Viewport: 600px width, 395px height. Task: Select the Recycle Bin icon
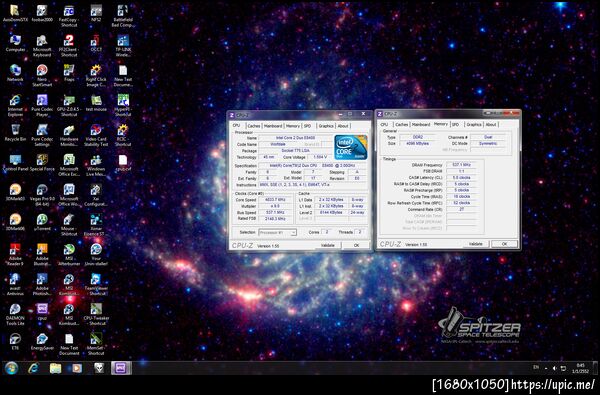click(15, 133)
